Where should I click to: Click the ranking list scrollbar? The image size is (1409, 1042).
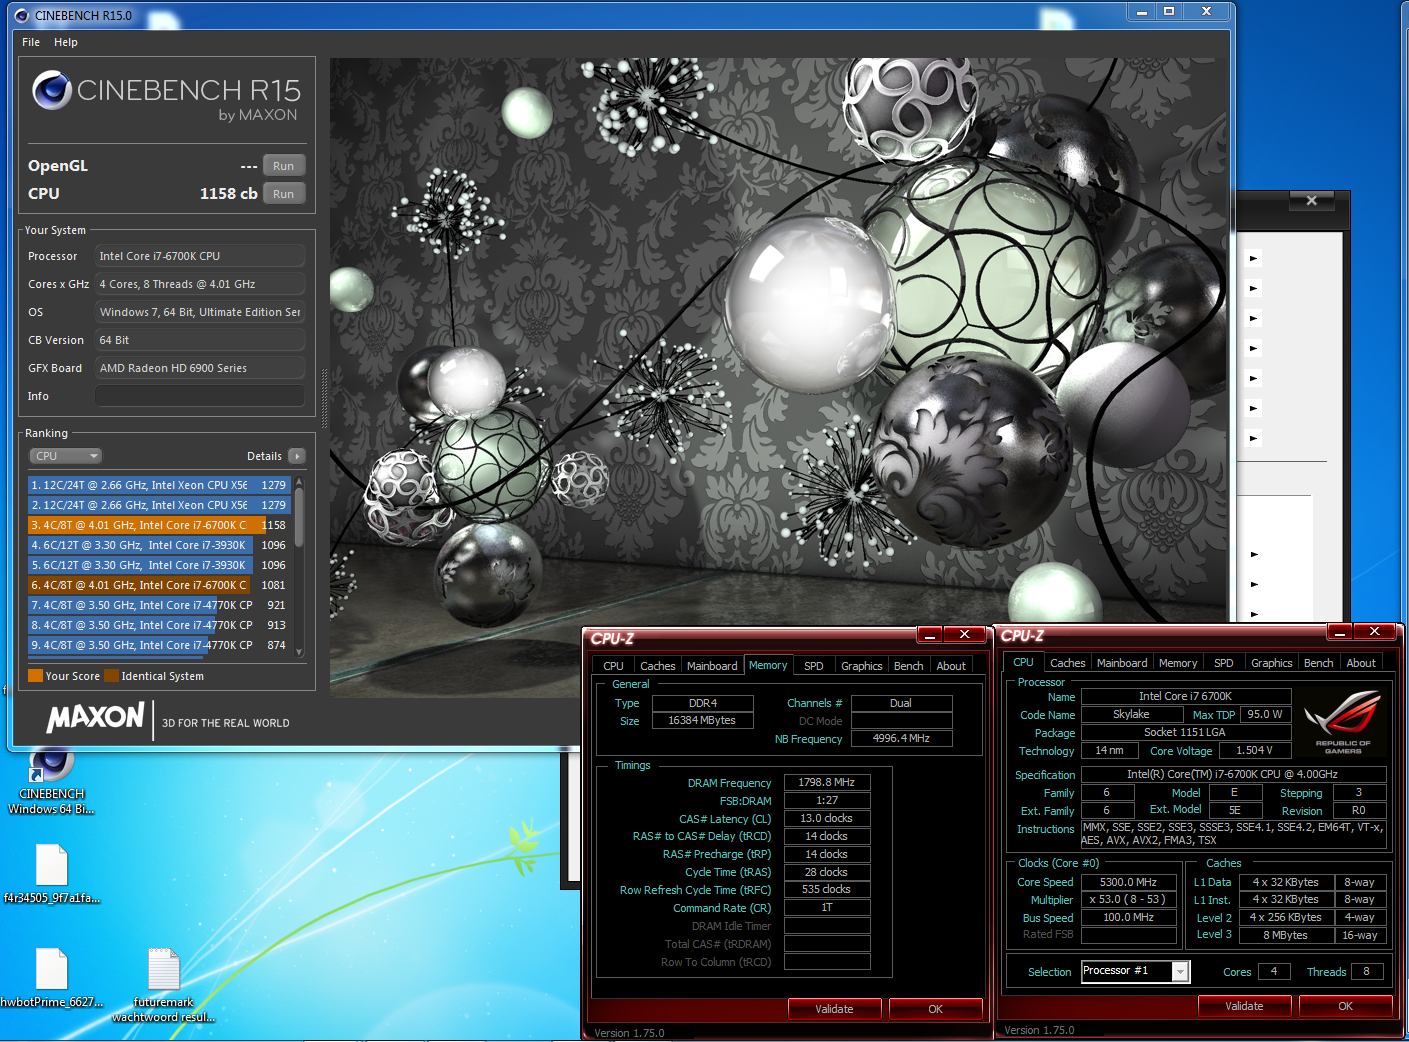(x=299, y=516)
